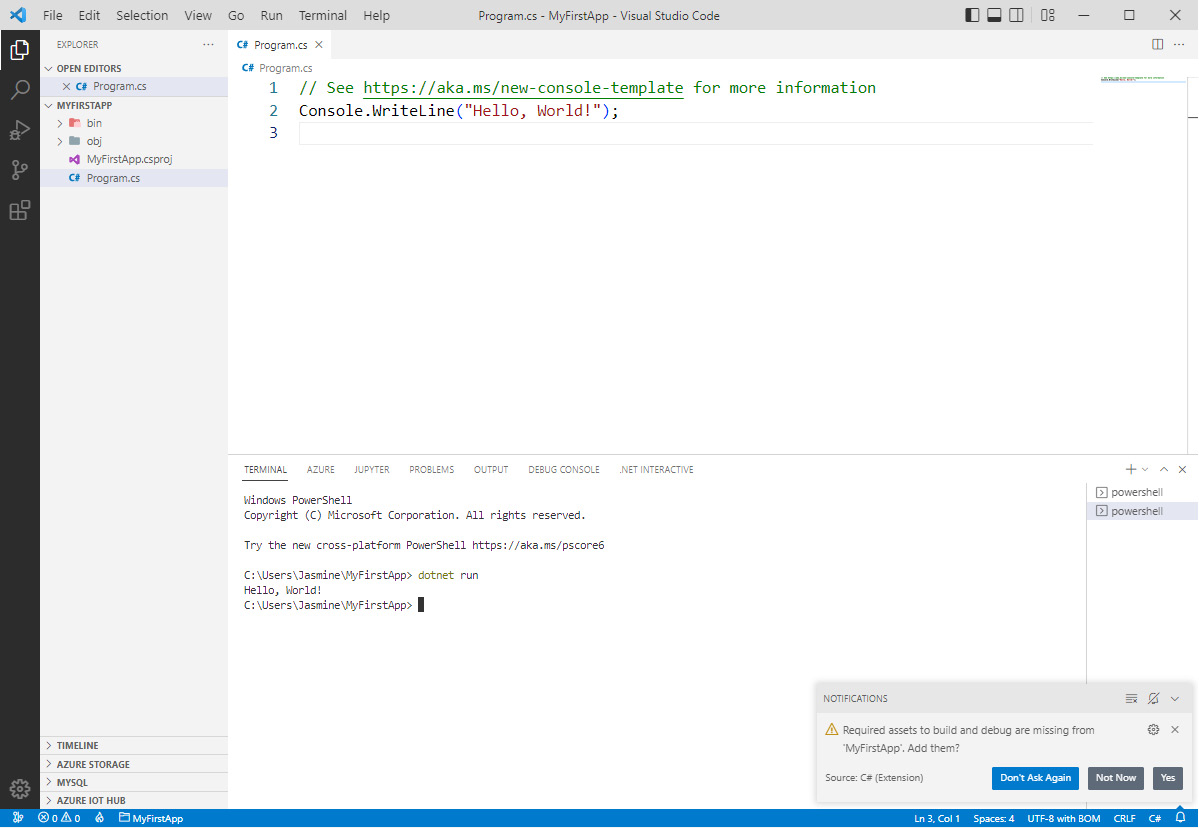
Task: Open the File menu
Action: (53, 15)
